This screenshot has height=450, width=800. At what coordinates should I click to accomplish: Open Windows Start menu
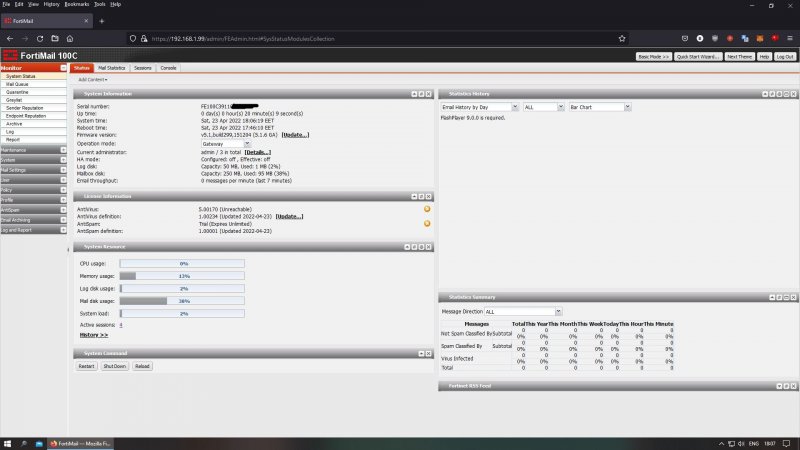[7, 444]
